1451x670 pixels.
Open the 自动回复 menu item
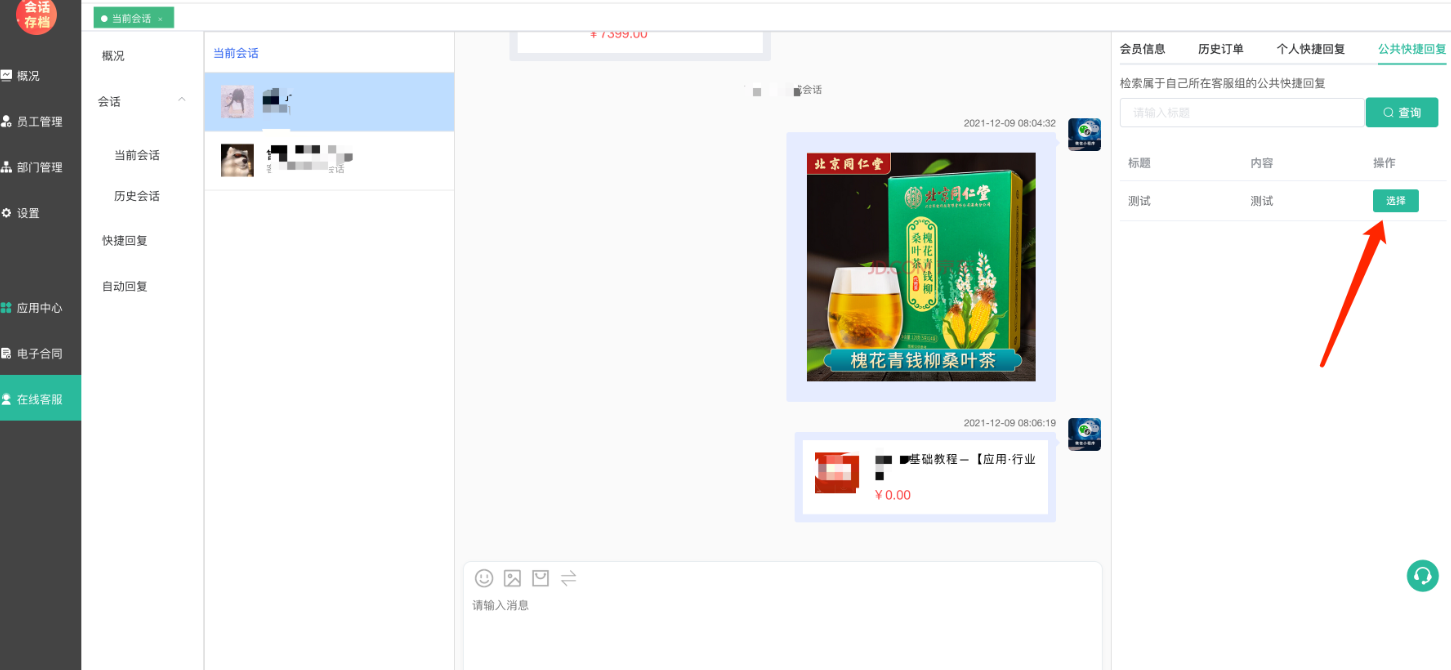pos(125,286)
